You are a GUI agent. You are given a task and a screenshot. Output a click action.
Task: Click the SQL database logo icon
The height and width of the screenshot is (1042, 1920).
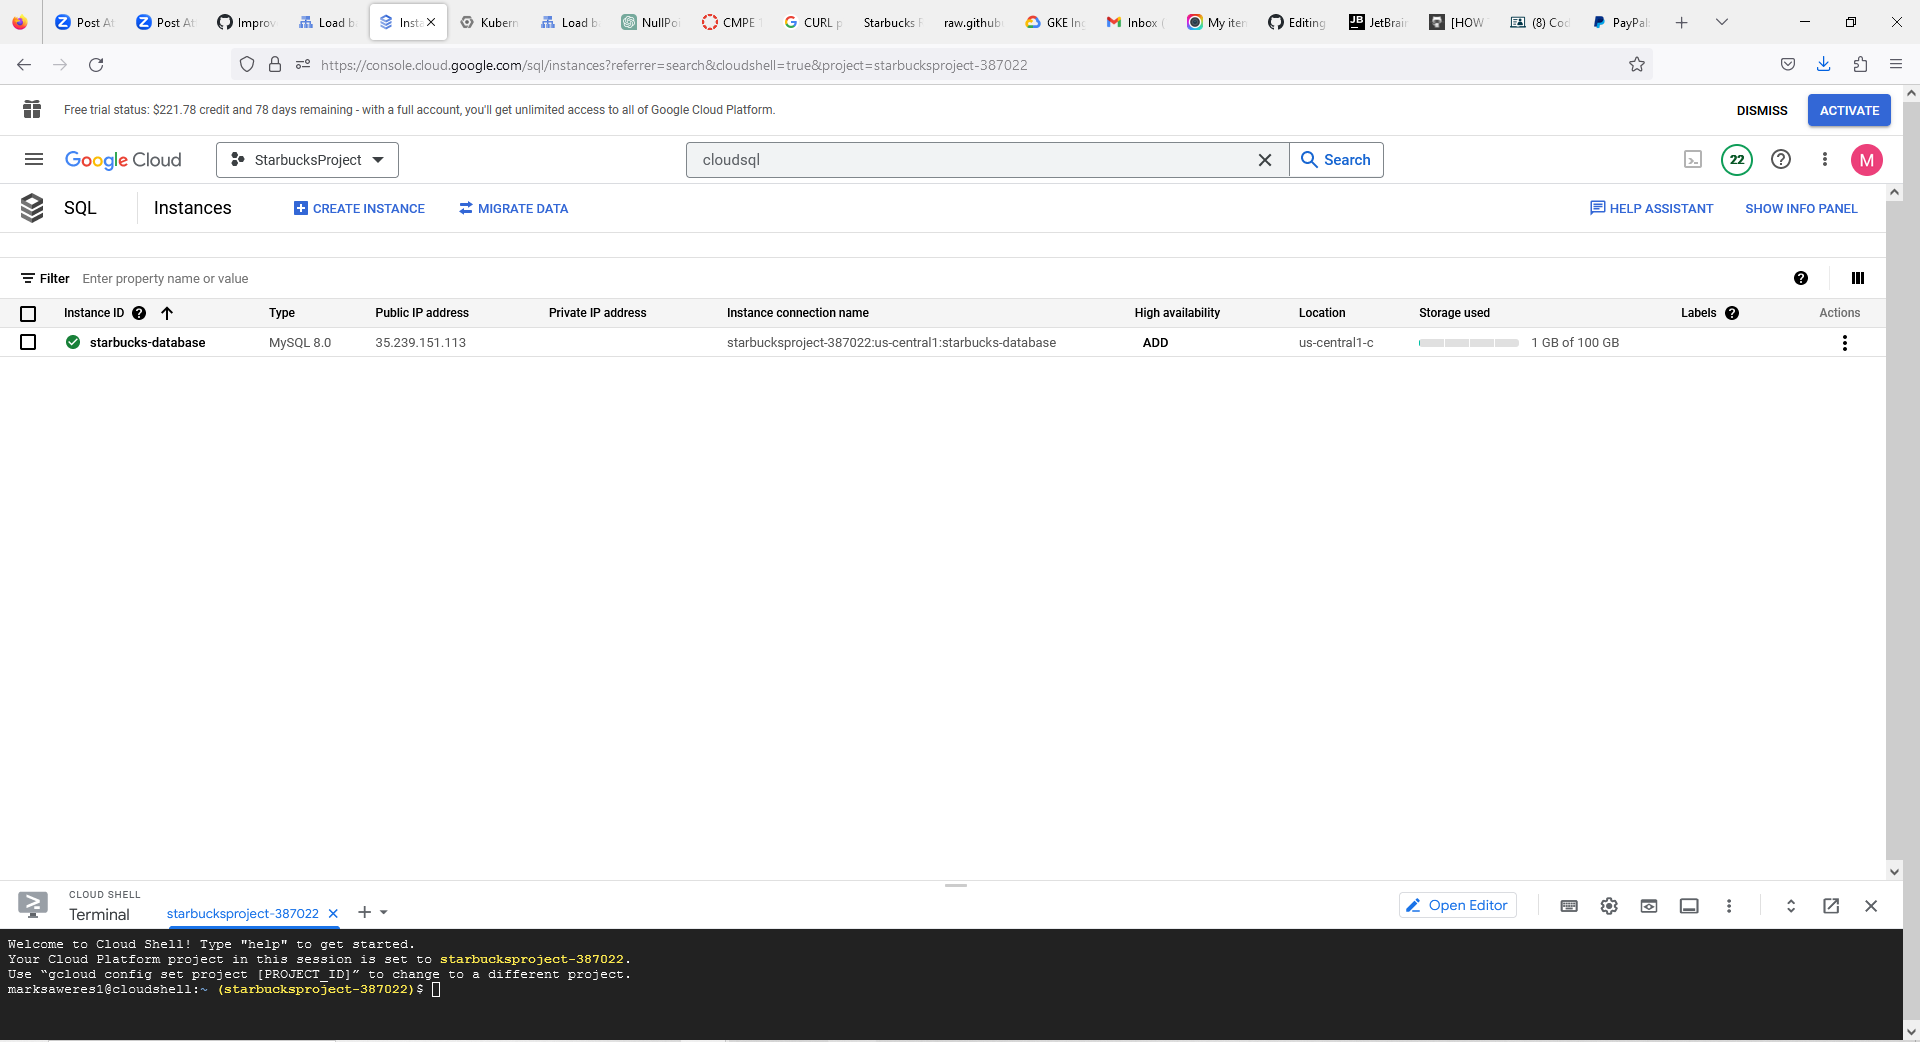point(33,208)
